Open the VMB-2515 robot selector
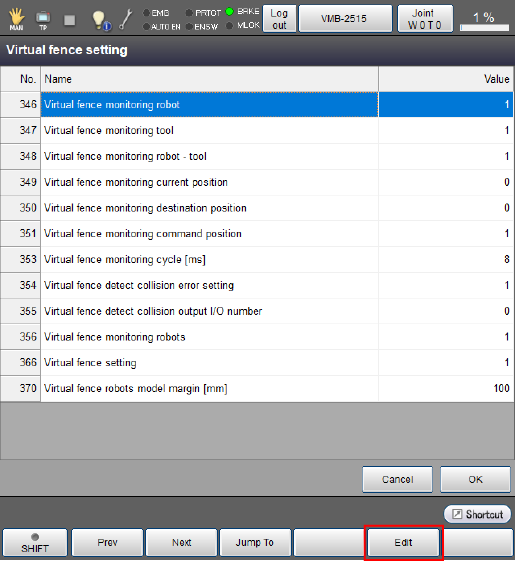Viewport: 515px width, 561px height. point(345,19)
